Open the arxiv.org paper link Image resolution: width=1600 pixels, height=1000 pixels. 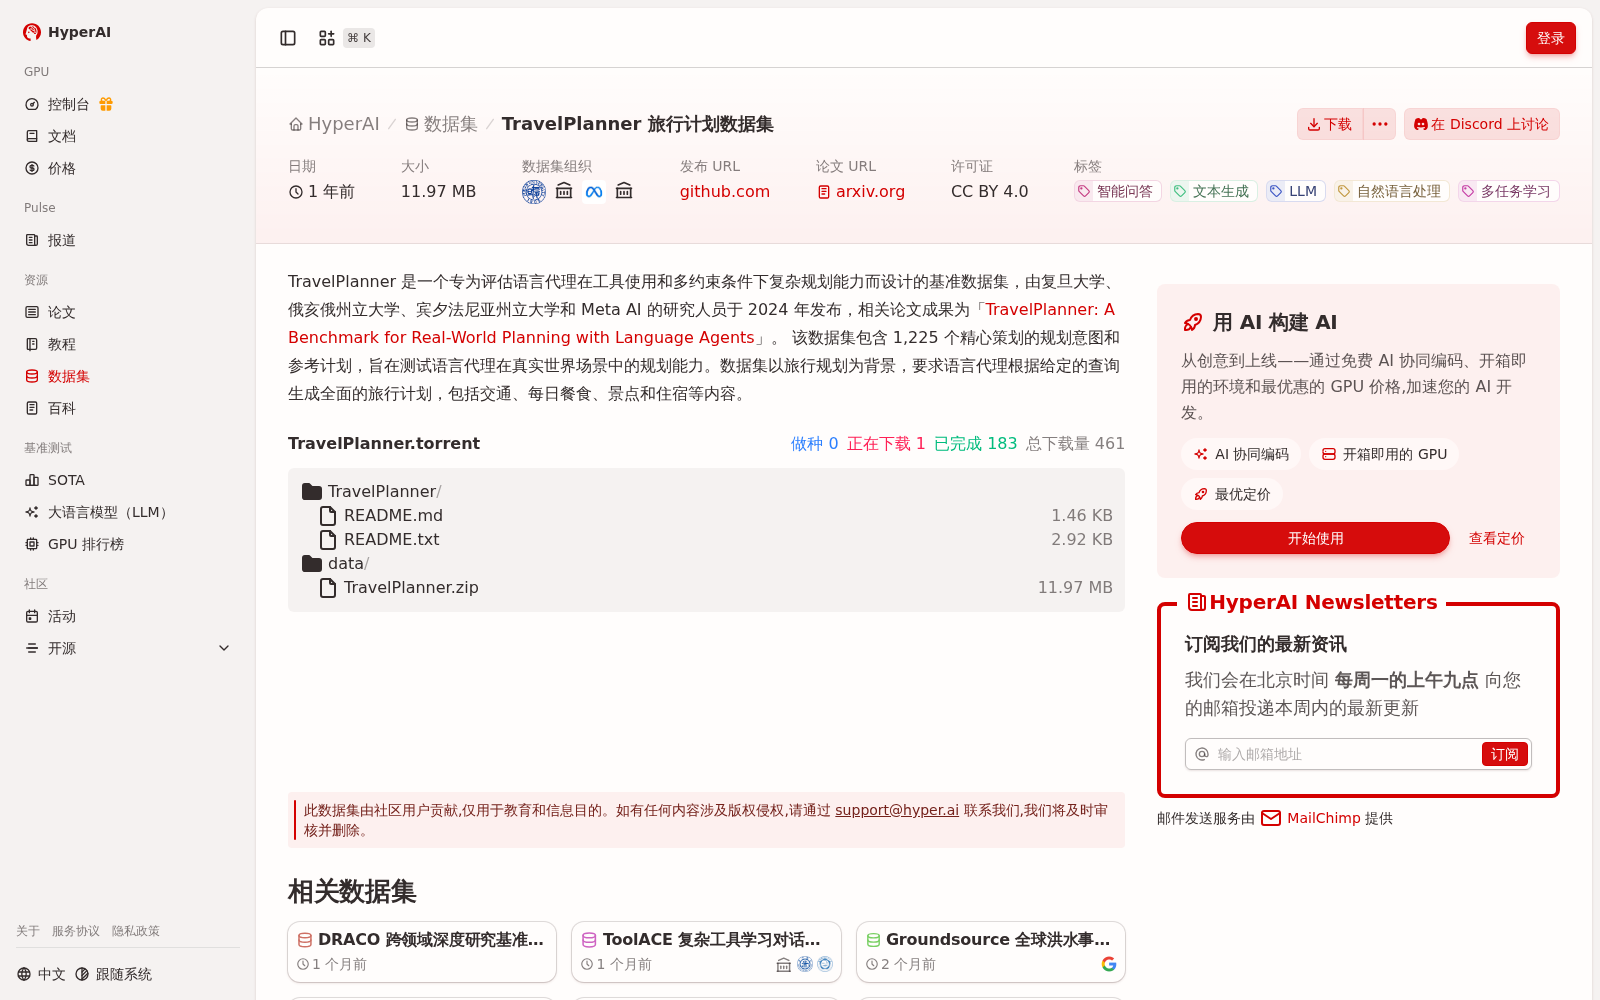tap(861, 191)
